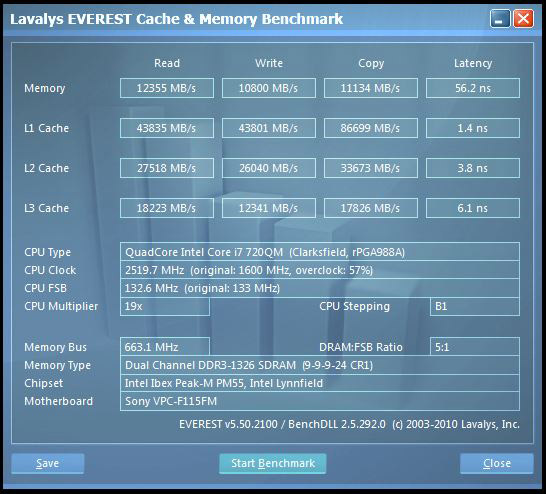Click the CPU FSB label
Screen dimensions: 546x494
[x=45, y=288]
